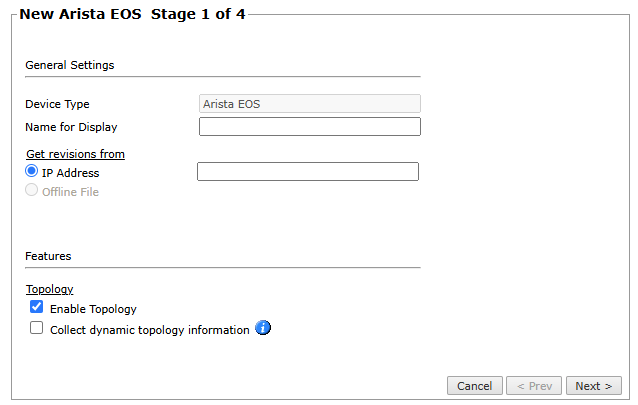The width and height of the screenshot is (638, 405).
Task: Focus the Name for Display text box
Action: point(310,126)
